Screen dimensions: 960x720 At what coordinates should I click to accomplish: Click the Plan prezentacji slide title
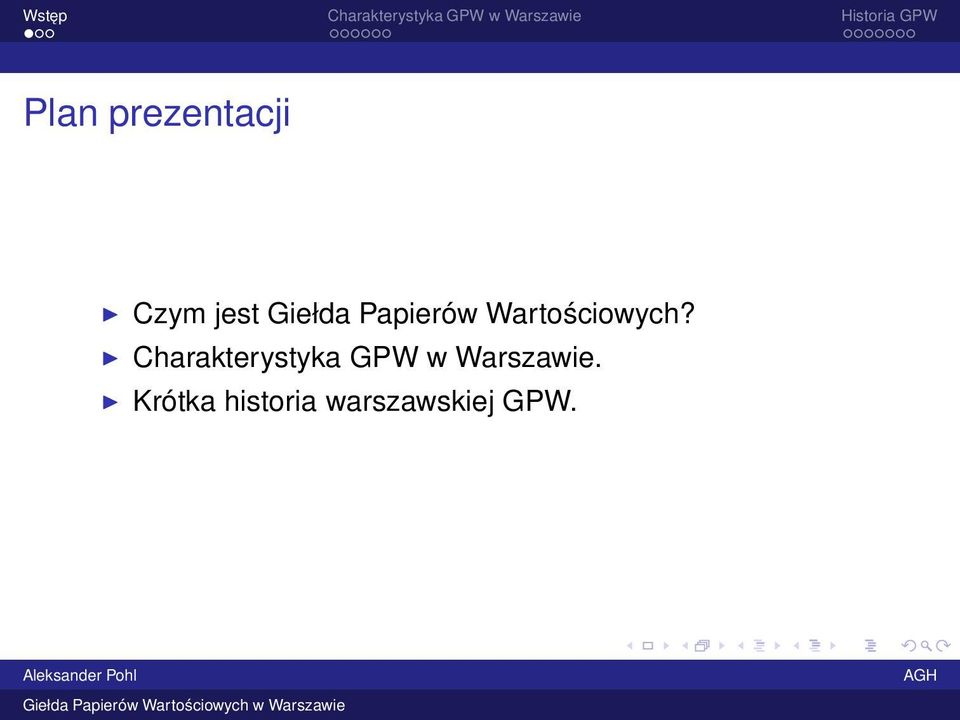[157, 113]
